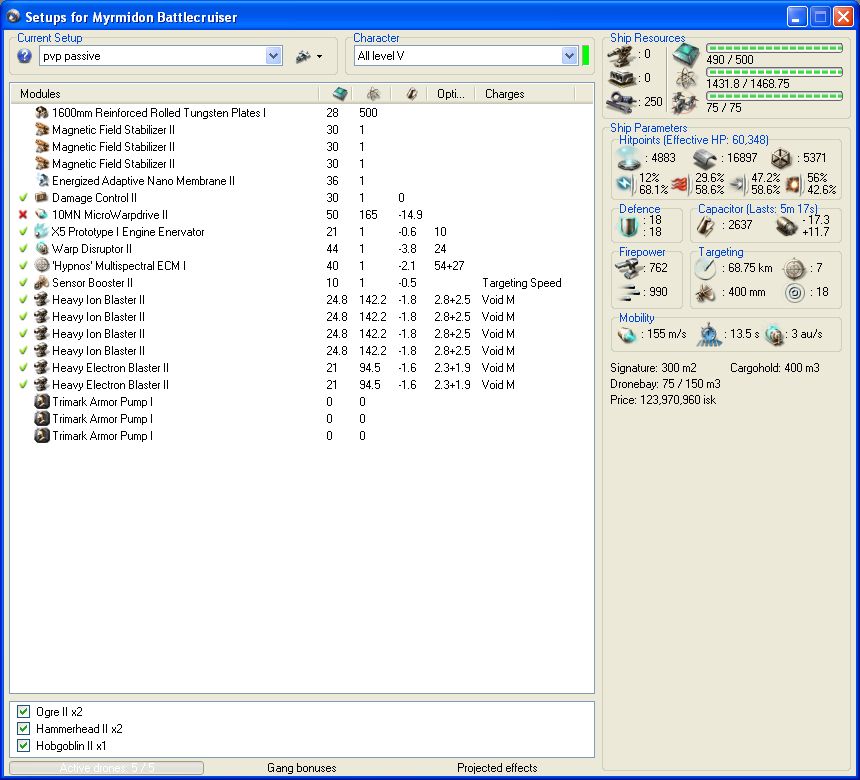The image size is (860, 780).
Task: Click the turret DPS icon showing 762
Action: 628,268
